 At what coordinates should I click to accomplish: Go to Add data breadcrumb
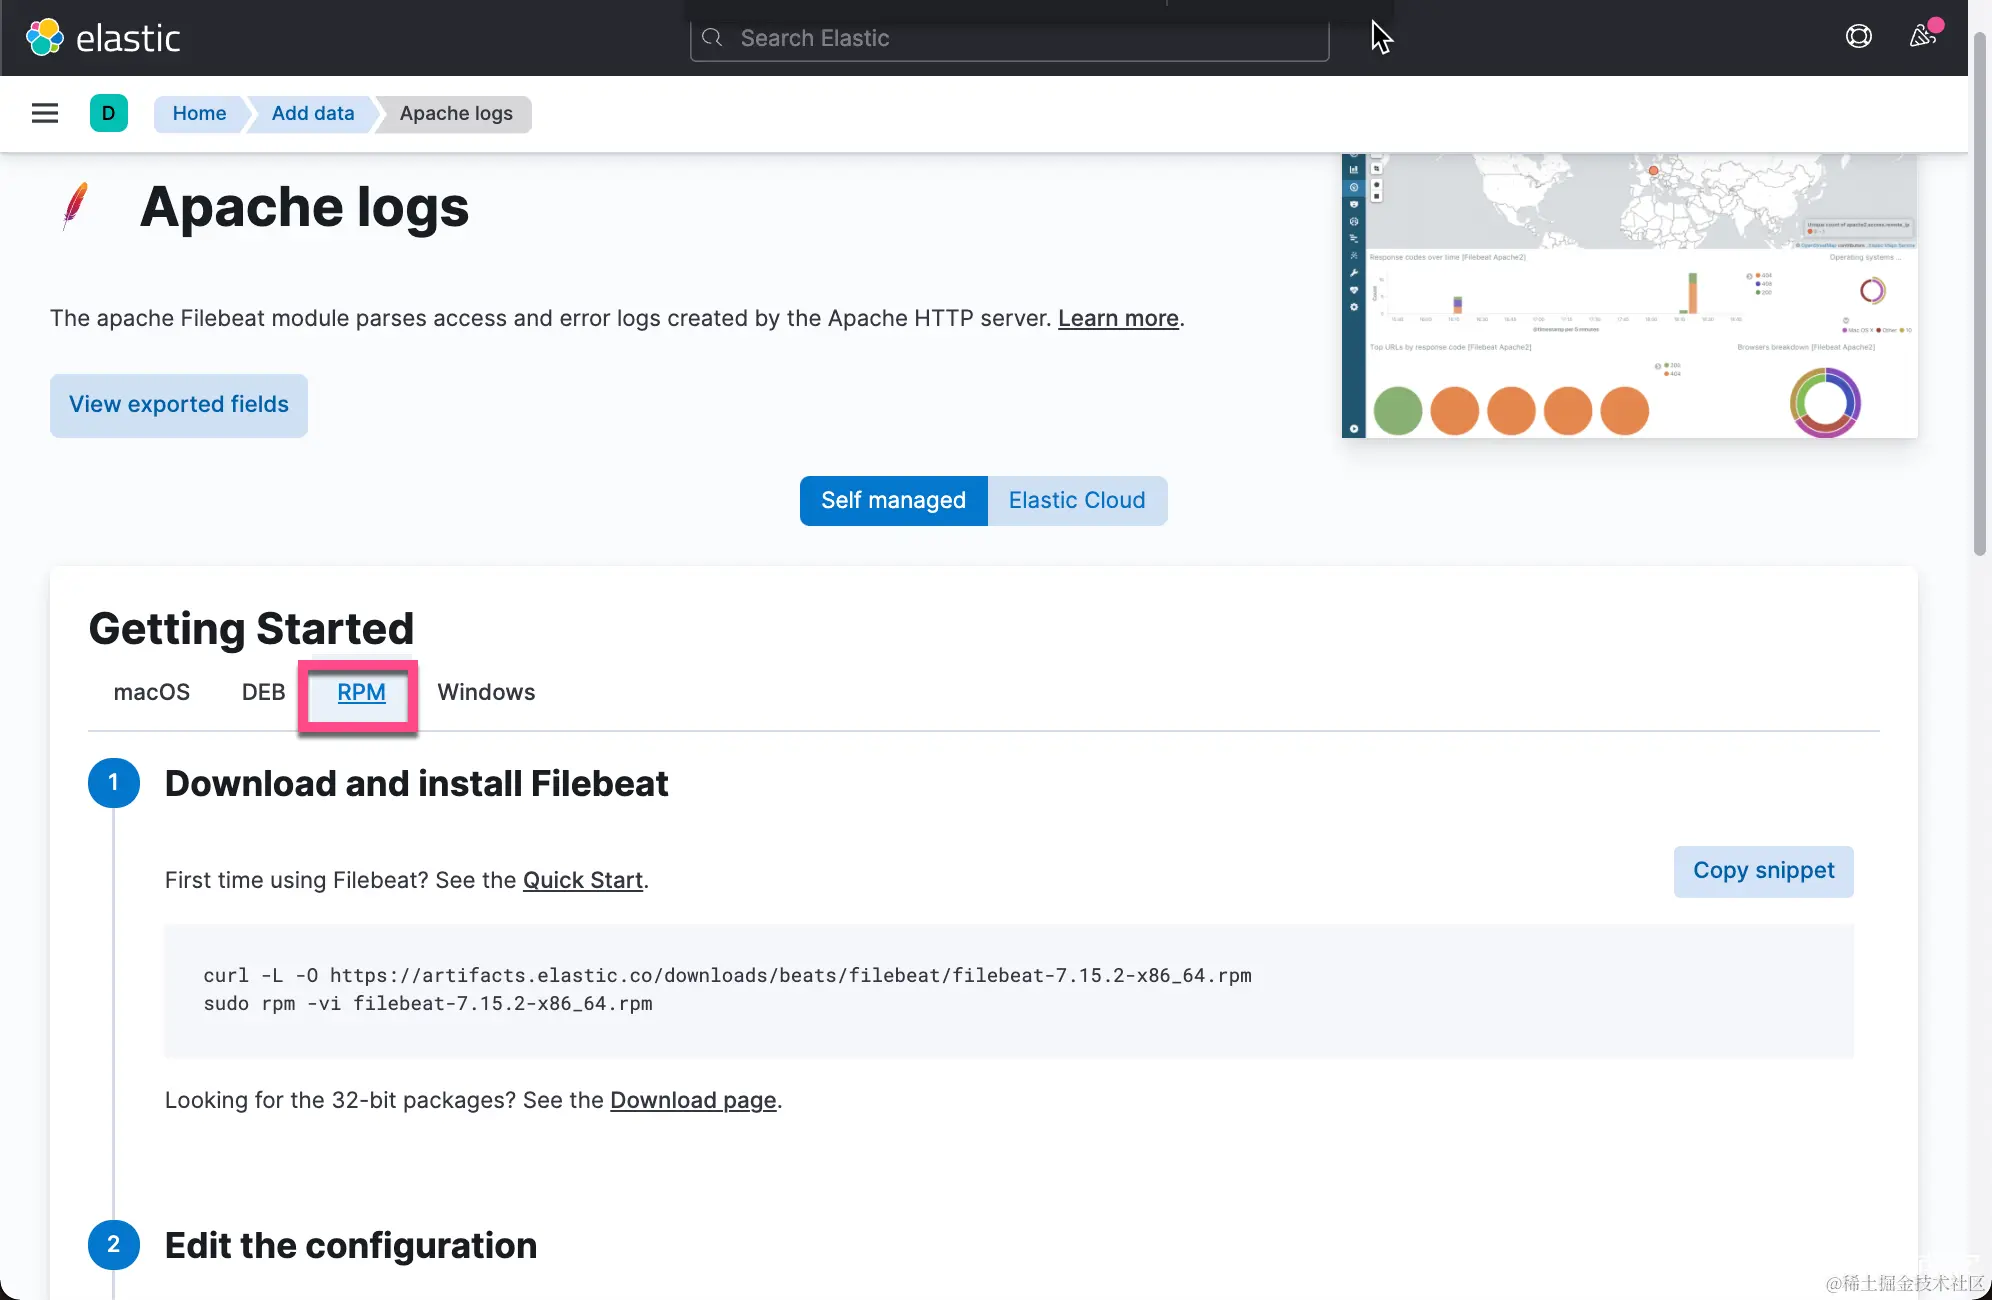click(312, 113)
